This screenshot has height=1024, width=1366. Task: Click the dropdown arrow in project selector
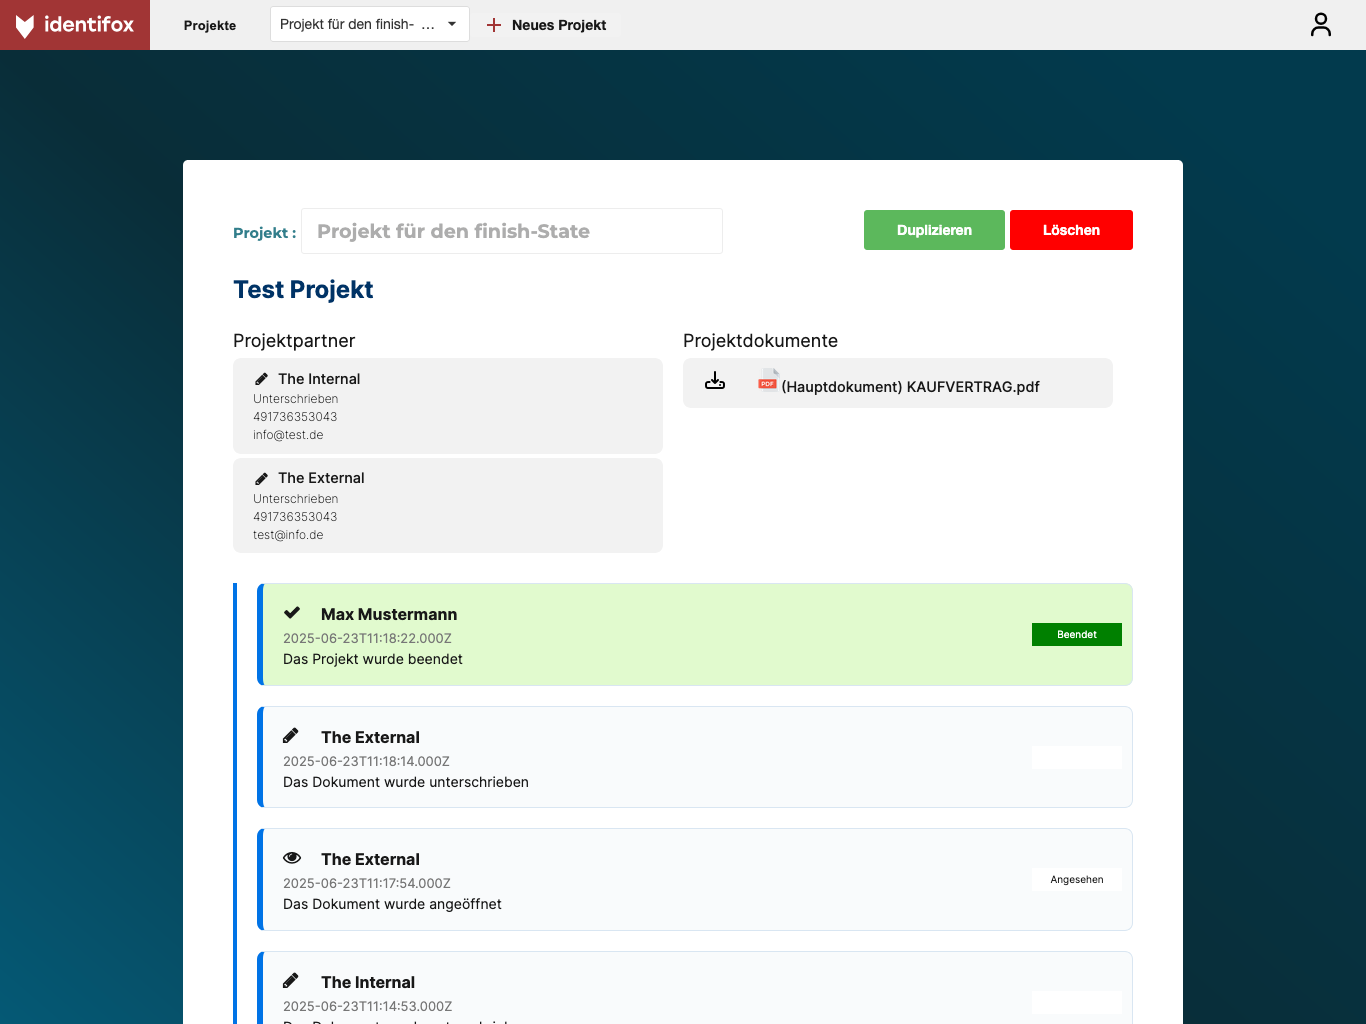(452, 24)
